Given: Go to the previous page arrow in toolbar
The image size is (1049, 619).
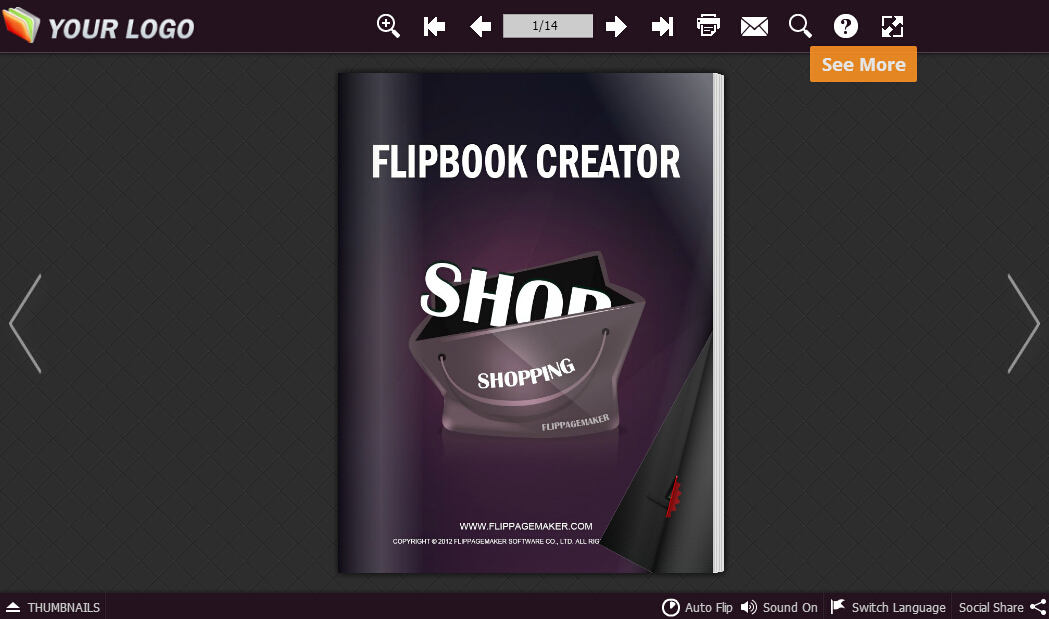Looking at the screenshot, I should [480, 27].
